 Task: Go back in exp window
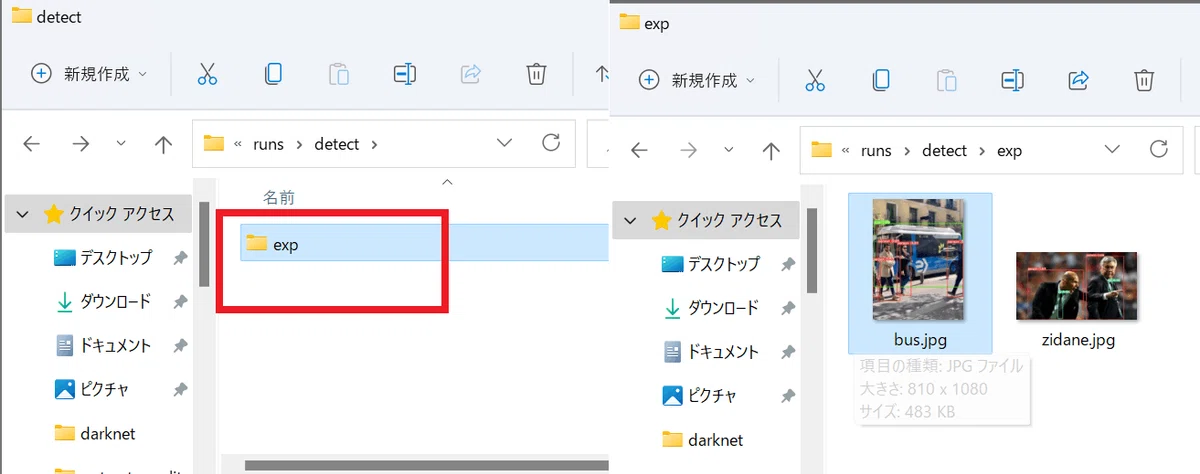640,150
